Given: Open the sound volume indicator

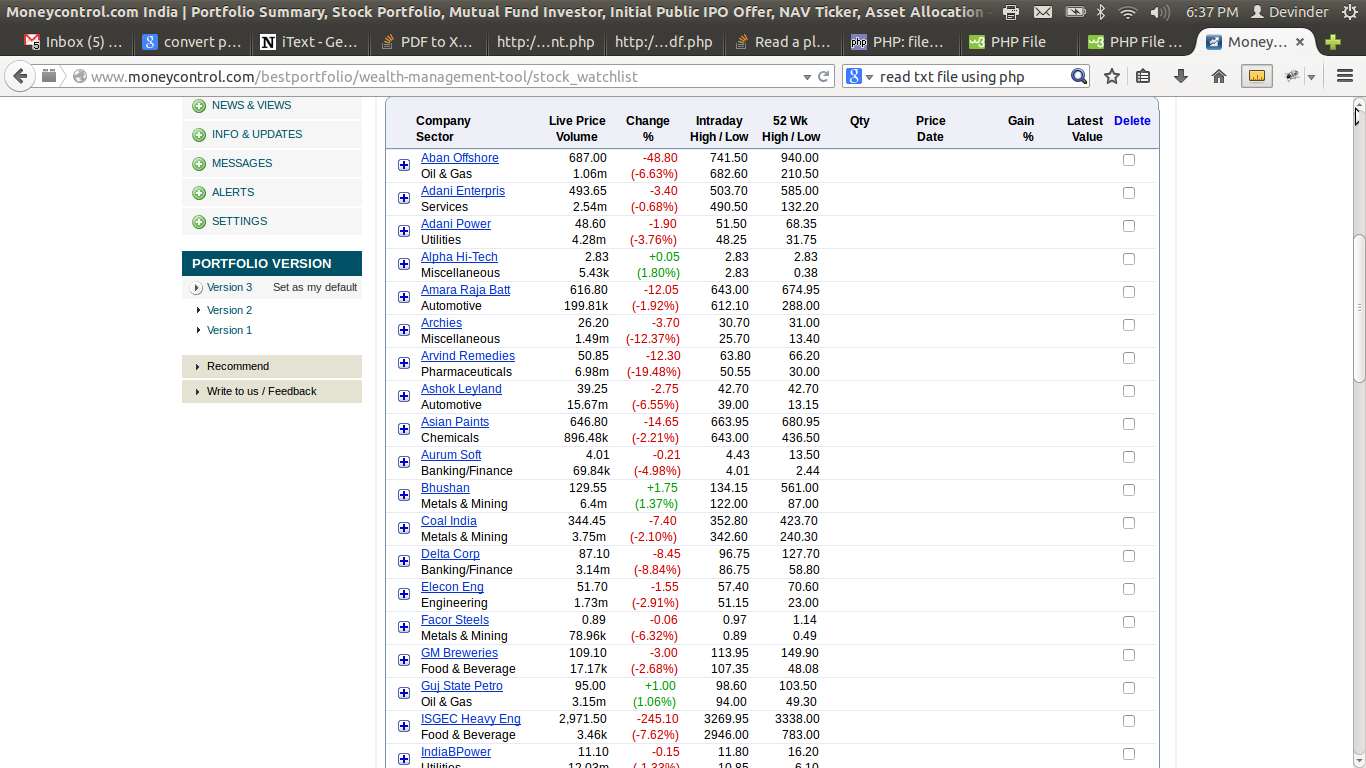Looking at the screenshot, I should pyautogui.click(x=1160, y=12).
